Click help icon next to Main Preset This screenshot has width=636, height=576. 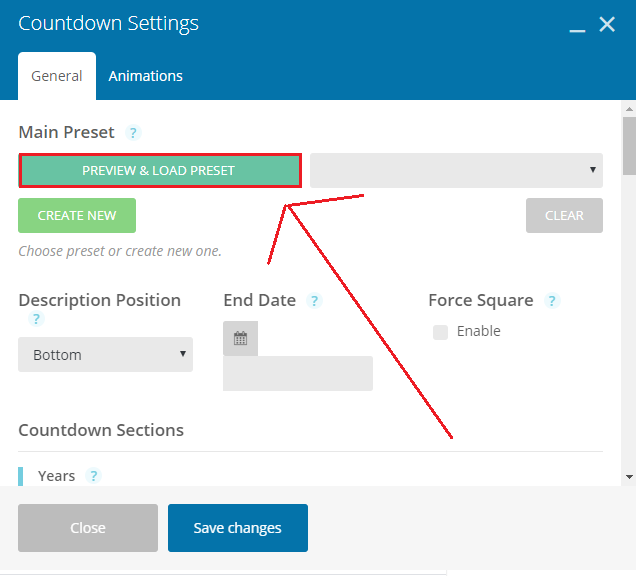(x=134, y=133)
